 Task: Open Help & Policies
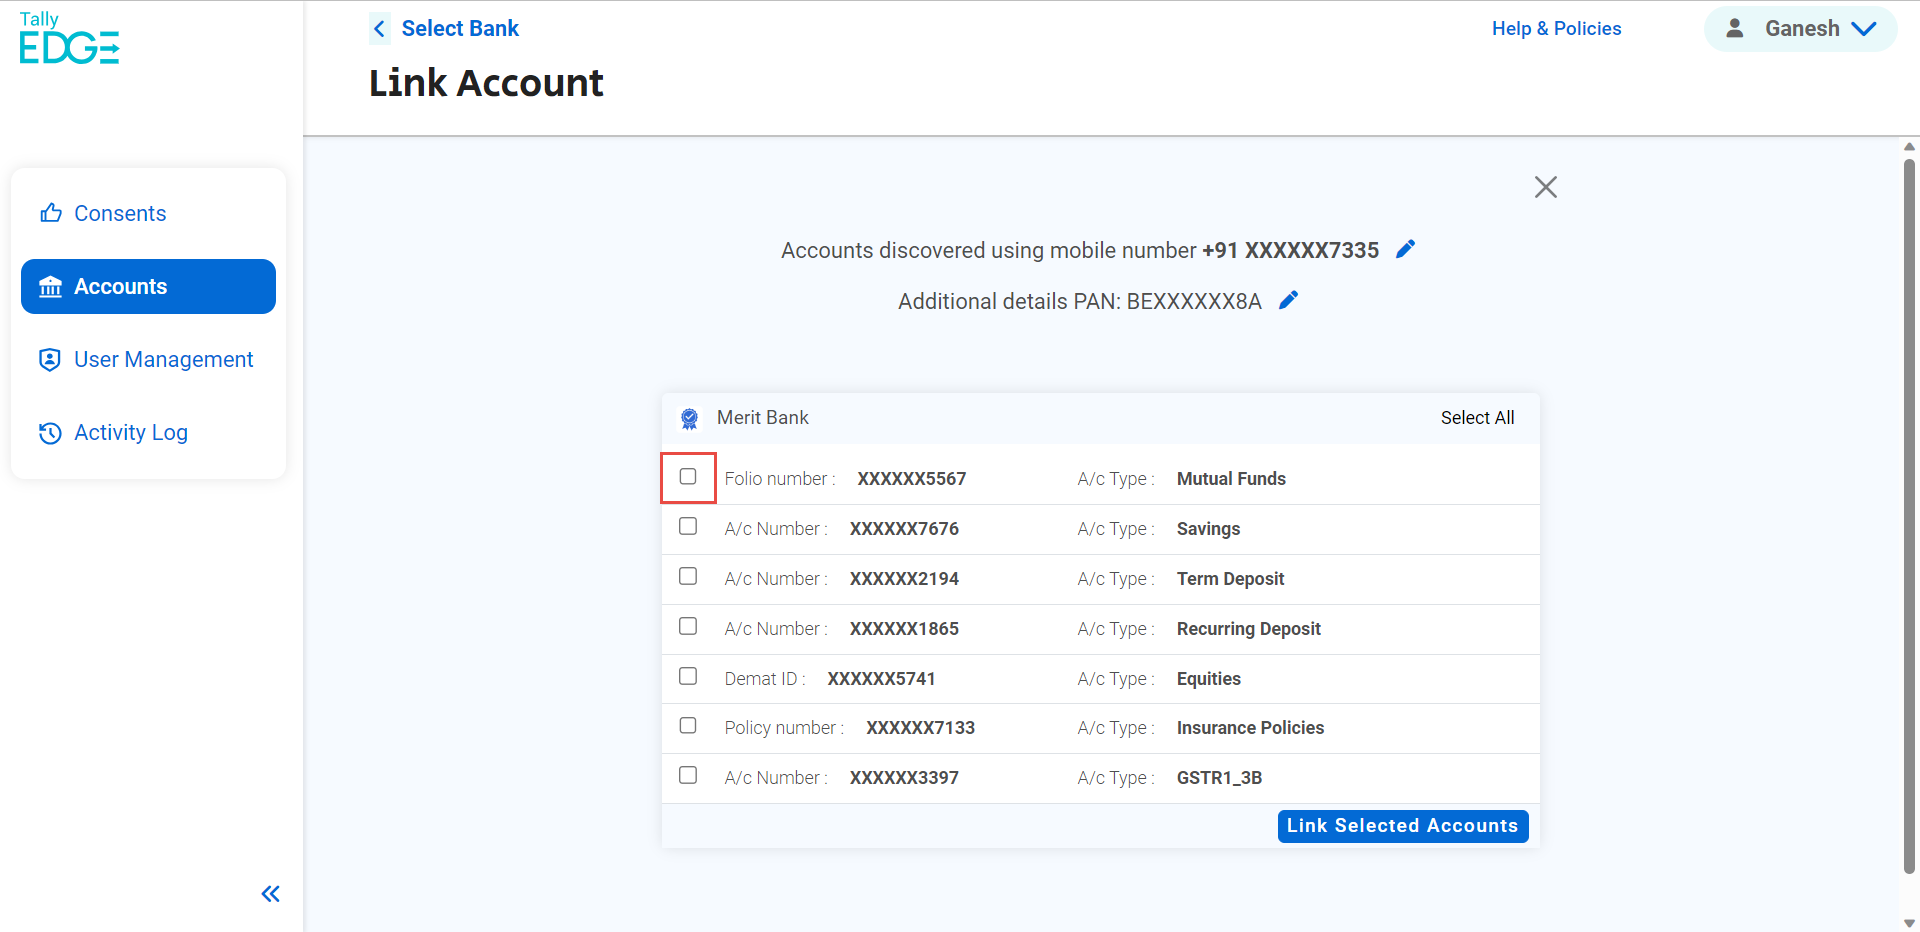(1556, 28)
